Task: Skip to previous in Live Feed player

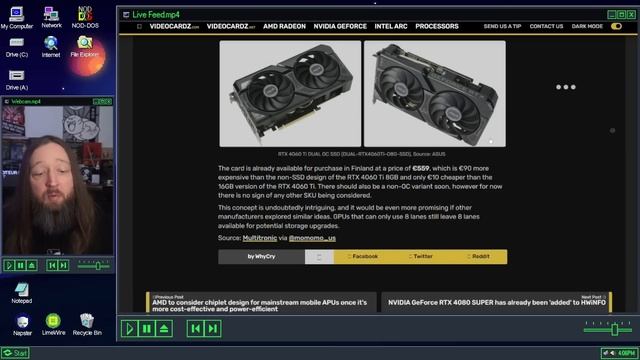Action: [196, 329]
